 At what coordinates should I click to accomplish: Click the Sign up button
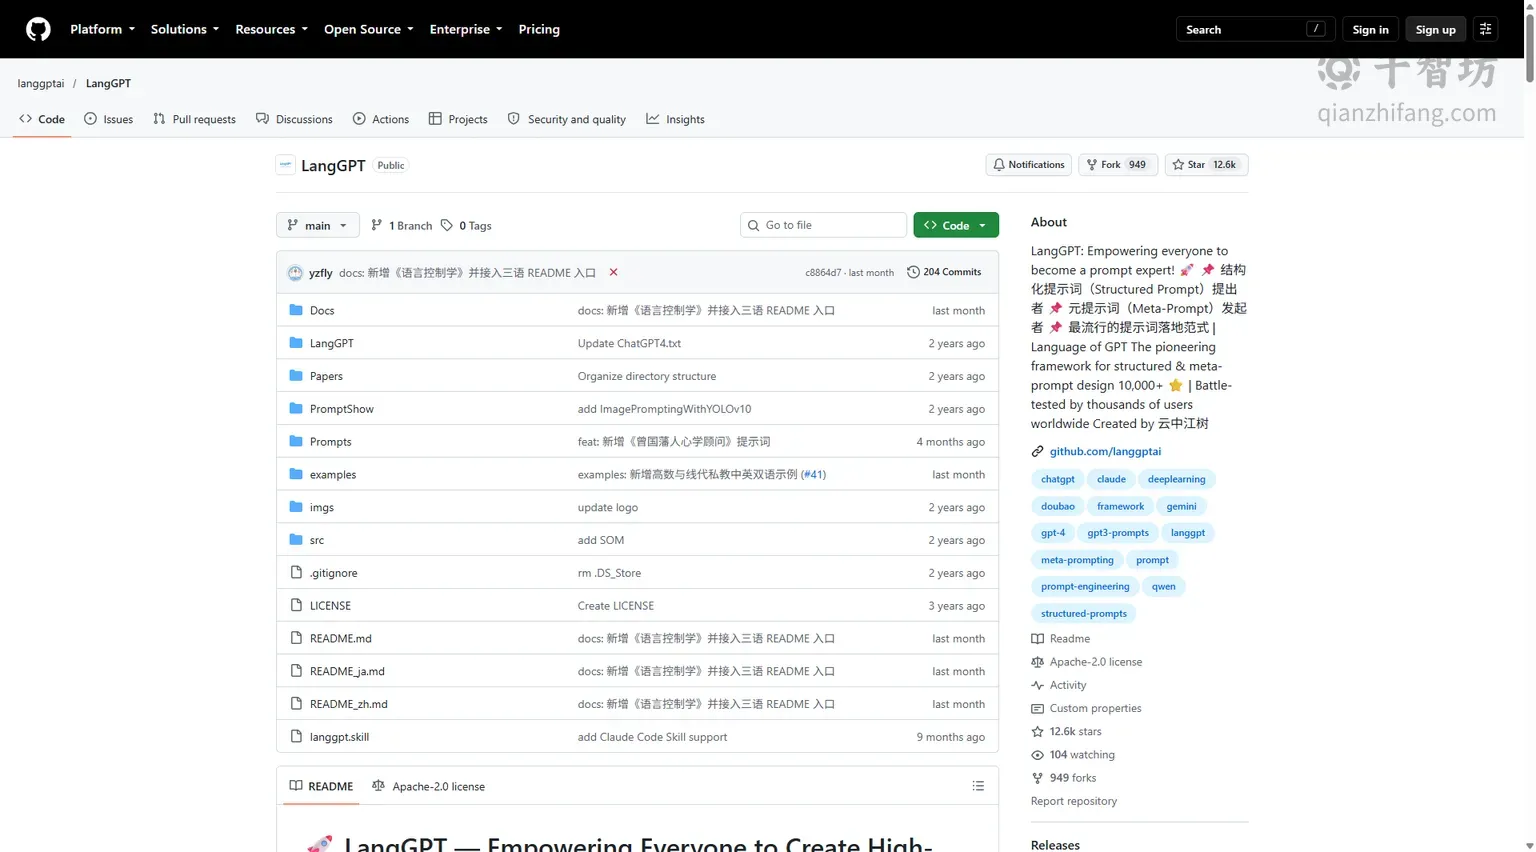(1435, 29)
